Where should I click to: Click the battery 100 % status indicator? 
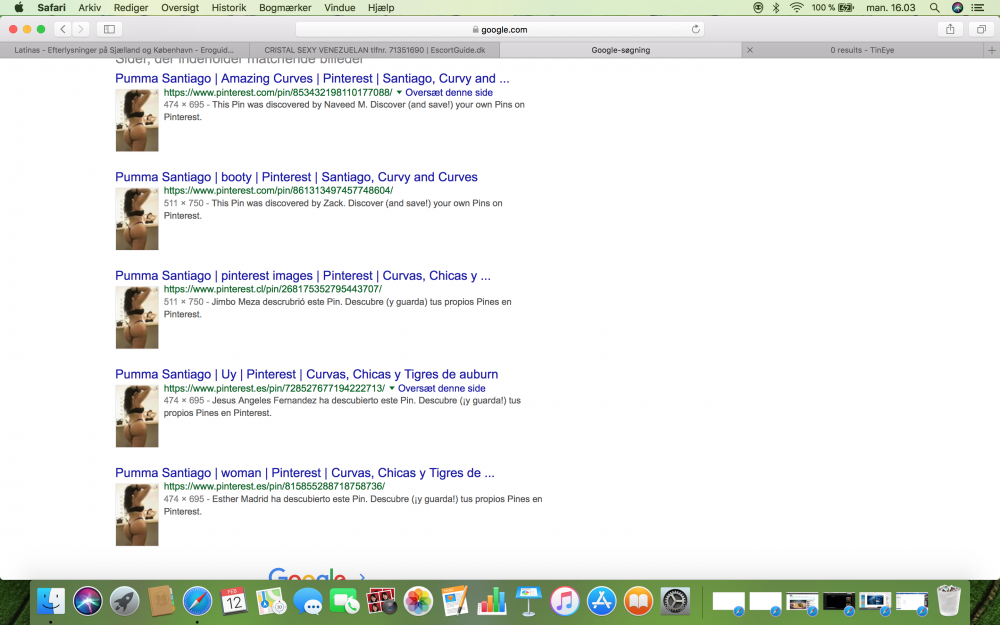(x=832, y=8)
